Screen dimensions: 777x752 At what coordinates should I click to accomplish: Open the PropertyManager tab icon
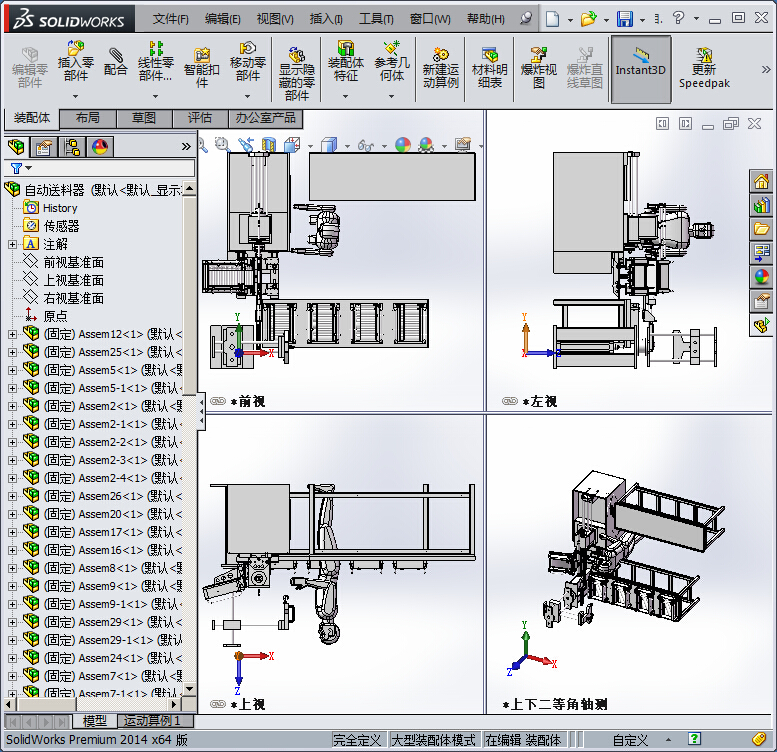point(44,147)
